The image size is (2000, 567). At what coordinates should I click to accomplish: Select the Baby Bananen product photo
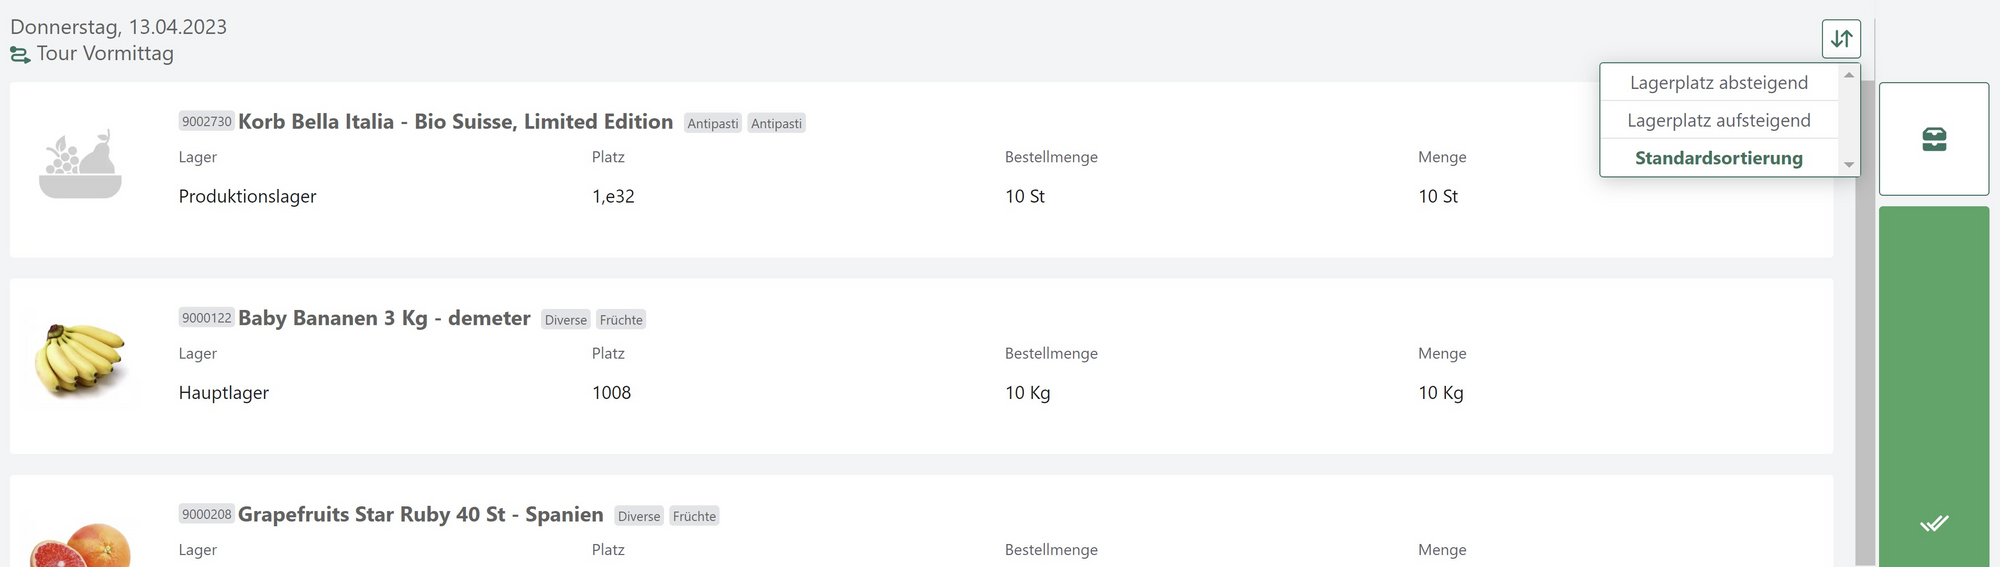point(80,360)
